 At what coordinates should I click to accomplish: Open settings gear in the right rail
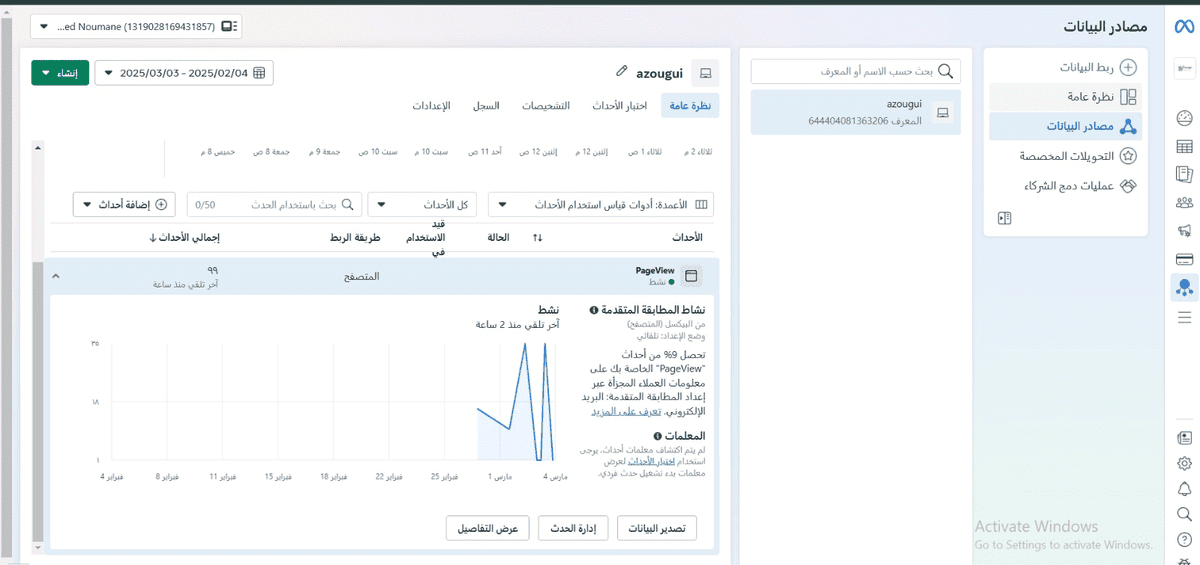(x=1184, y=463)
